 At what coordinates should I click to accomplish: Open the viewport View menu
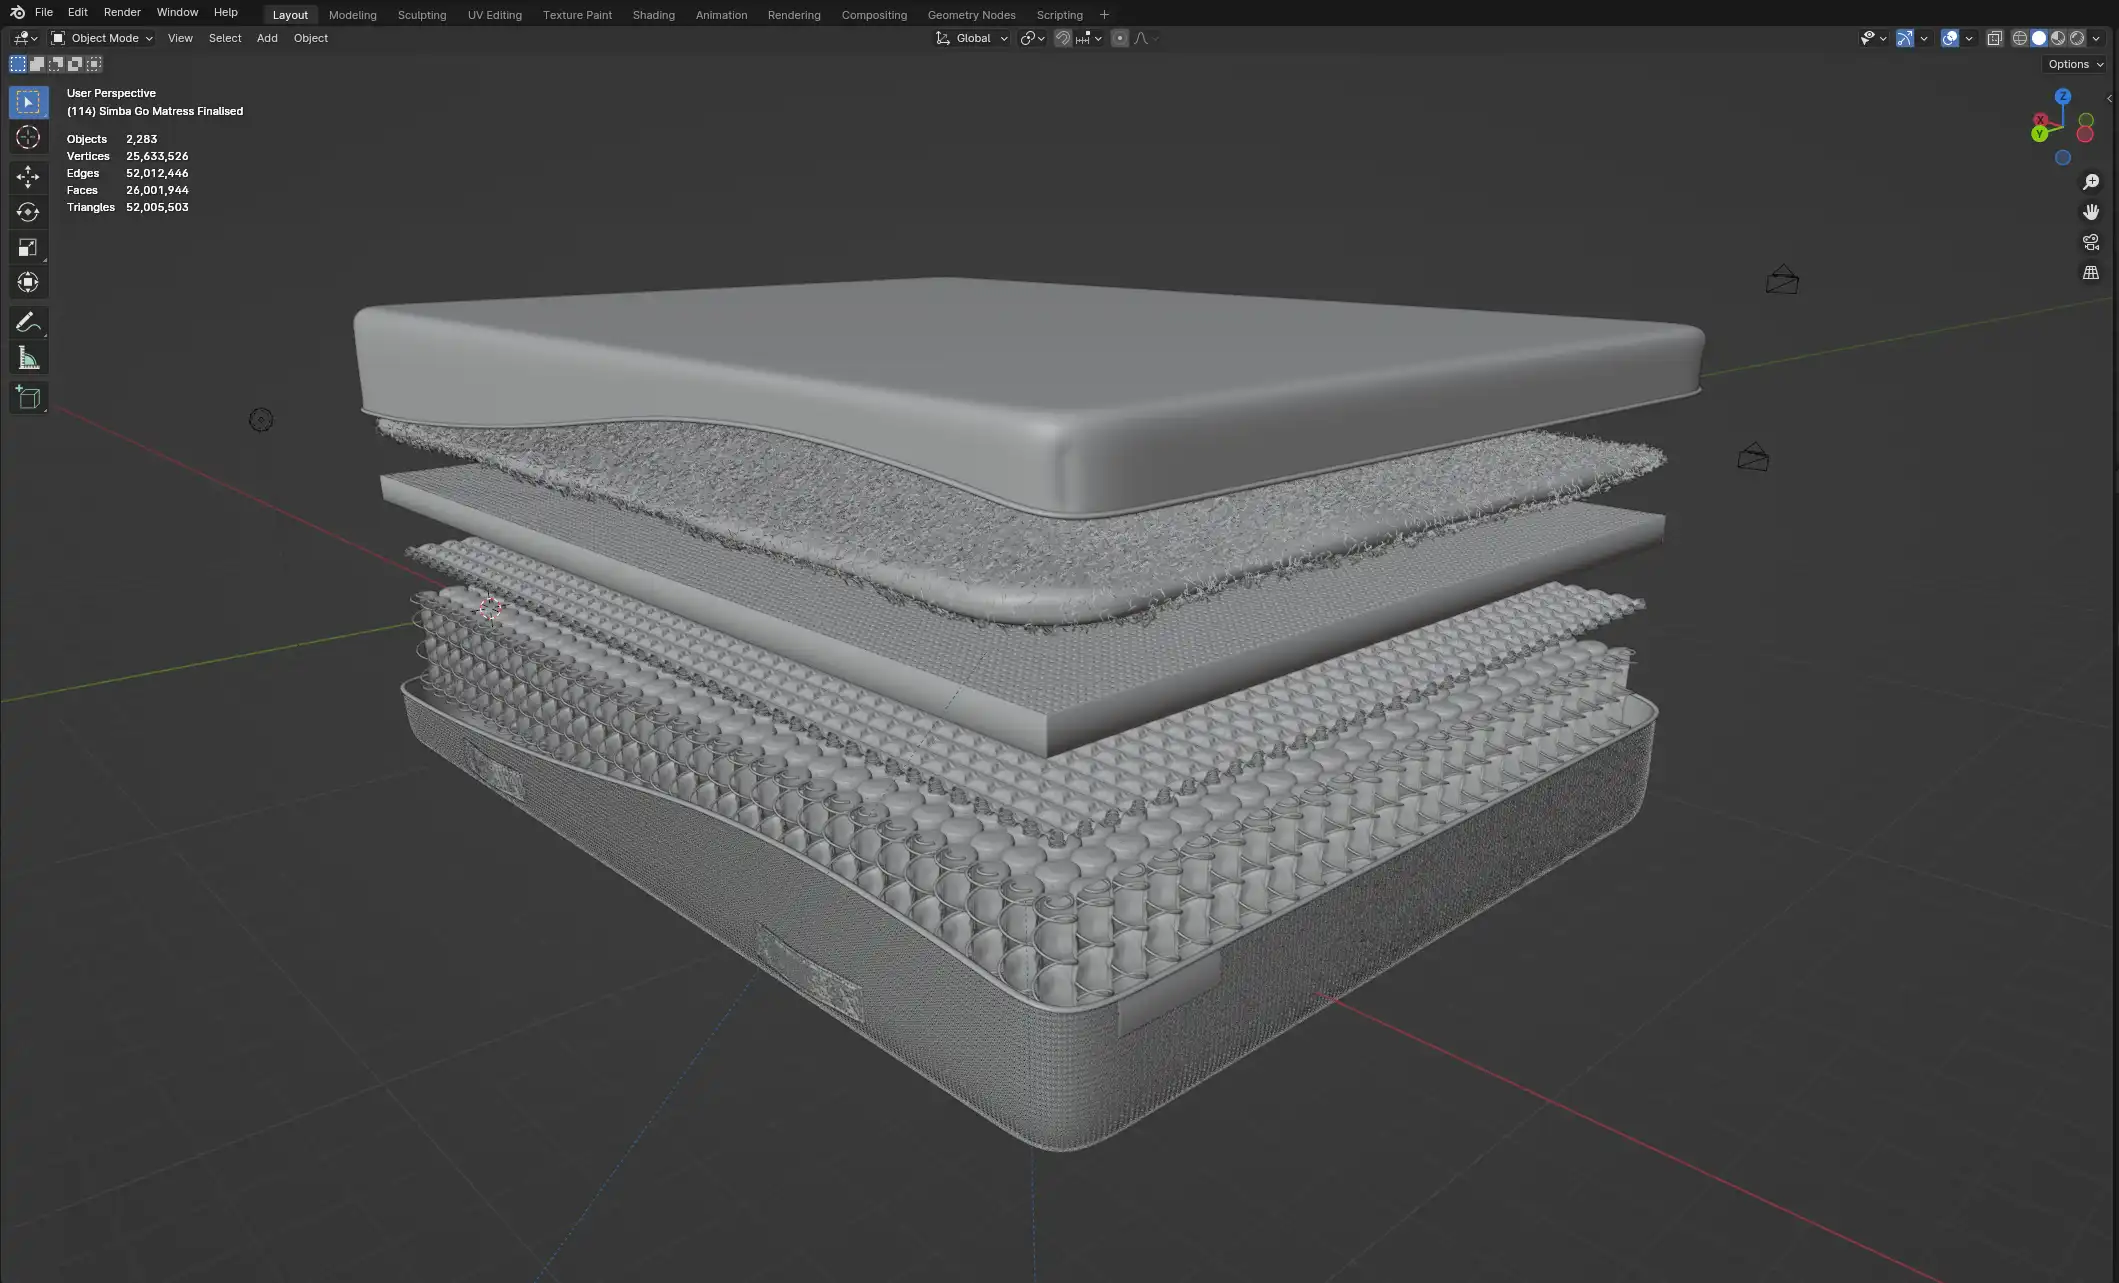coord(180,38)
